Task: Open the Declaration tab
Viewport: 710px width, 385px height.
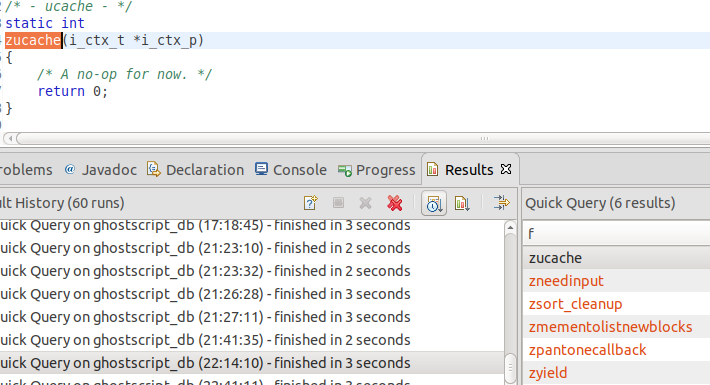Action: (205, 170)
